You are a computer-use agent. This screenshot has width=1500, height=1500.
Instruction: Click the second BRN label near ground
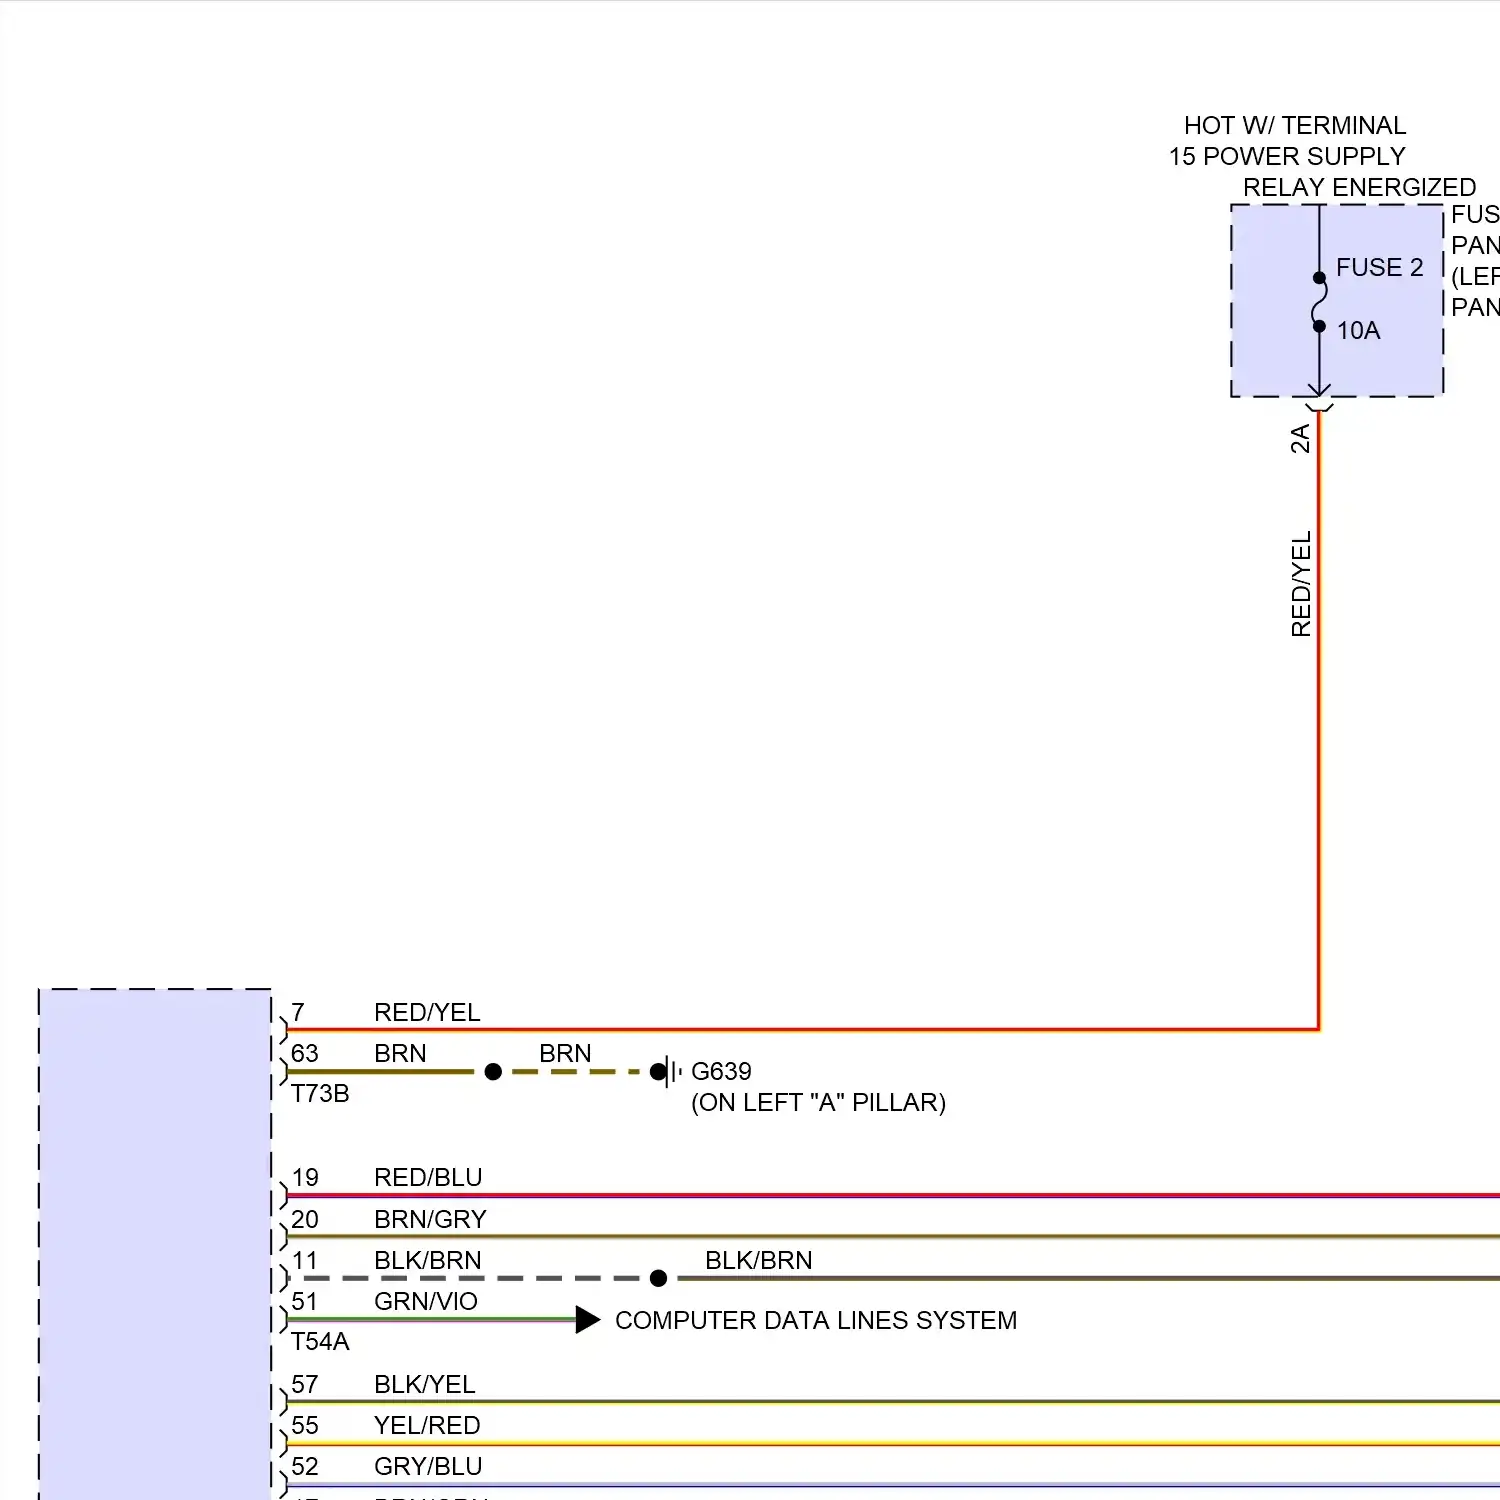pos(565,1054)
